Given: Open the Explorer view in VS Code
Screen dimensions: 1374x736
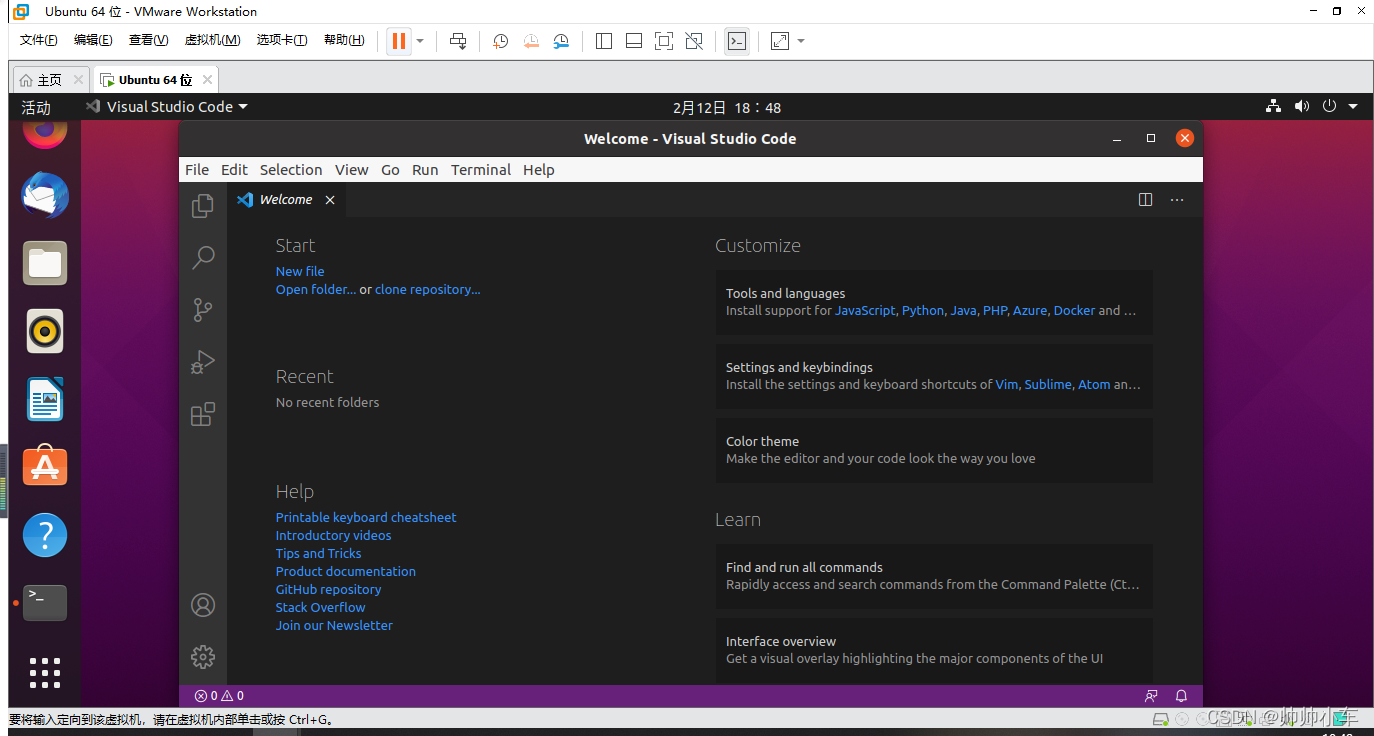Looking at the screenshot, I should click(203, 205).
